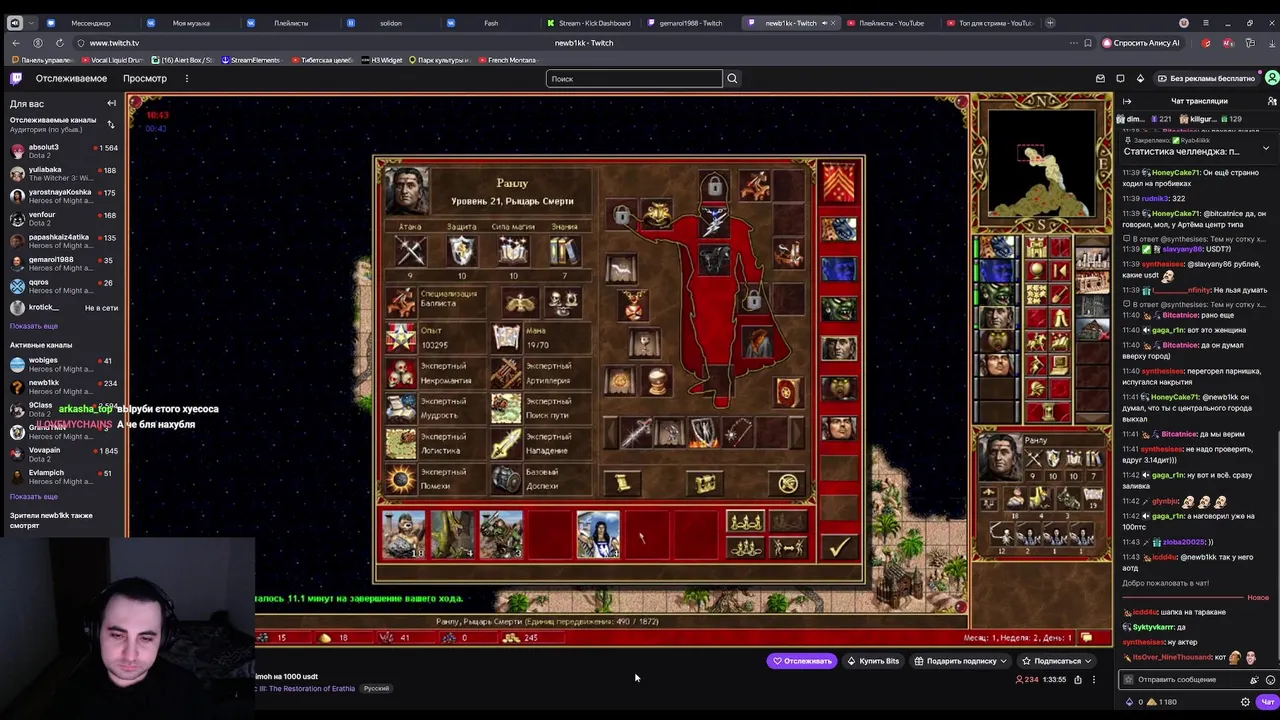
Task: Click the hero portrait of Ранлу
Action: 408,191
